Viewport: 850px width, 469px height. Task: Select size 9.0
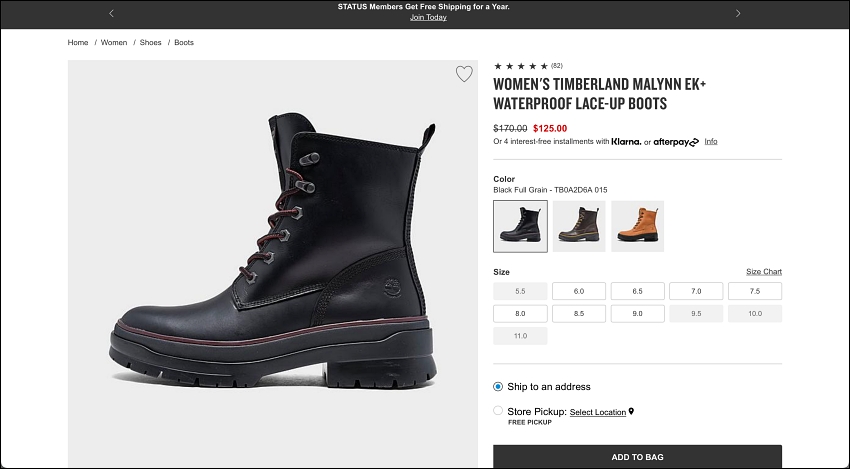[x=638, y=313]
